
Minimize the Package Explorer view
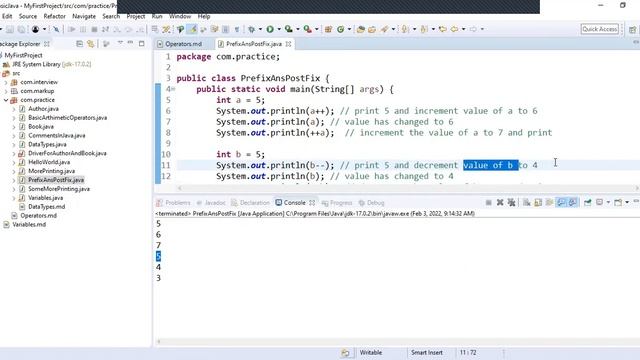click(x=130, y=43)
